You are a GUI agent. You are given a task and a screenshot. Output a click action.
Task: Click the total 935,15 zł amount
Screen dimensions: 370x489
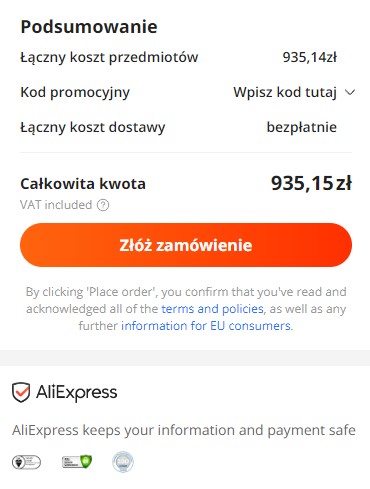click(311, 183)
